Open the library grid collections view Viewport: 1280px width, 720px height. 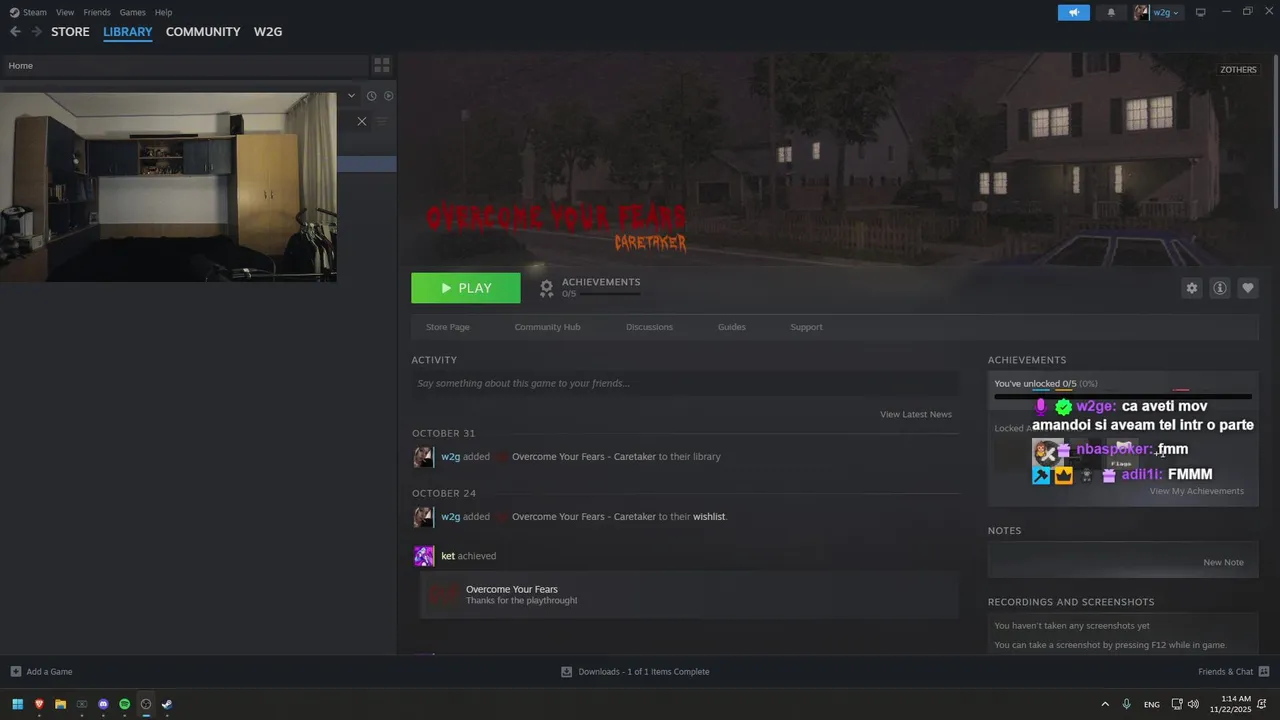click(x=382, y=65)
